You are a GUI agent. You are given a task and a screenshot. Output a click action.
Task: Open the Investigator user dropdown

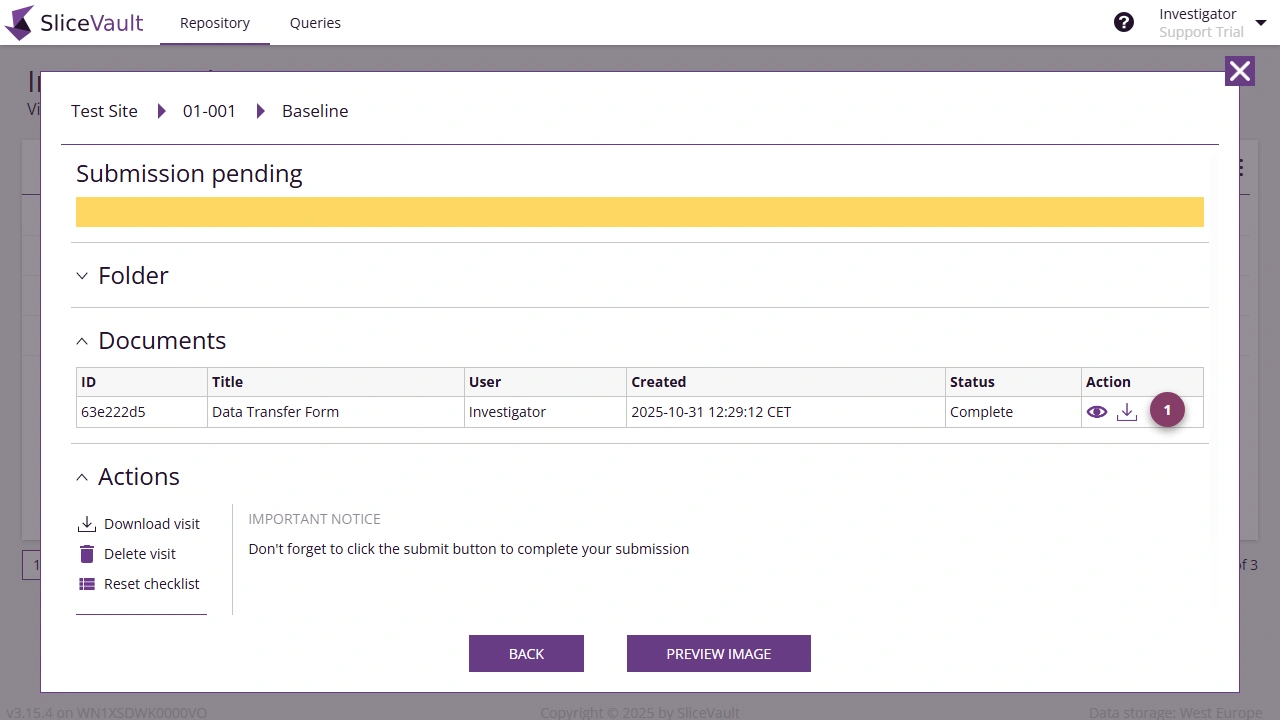1260,23
